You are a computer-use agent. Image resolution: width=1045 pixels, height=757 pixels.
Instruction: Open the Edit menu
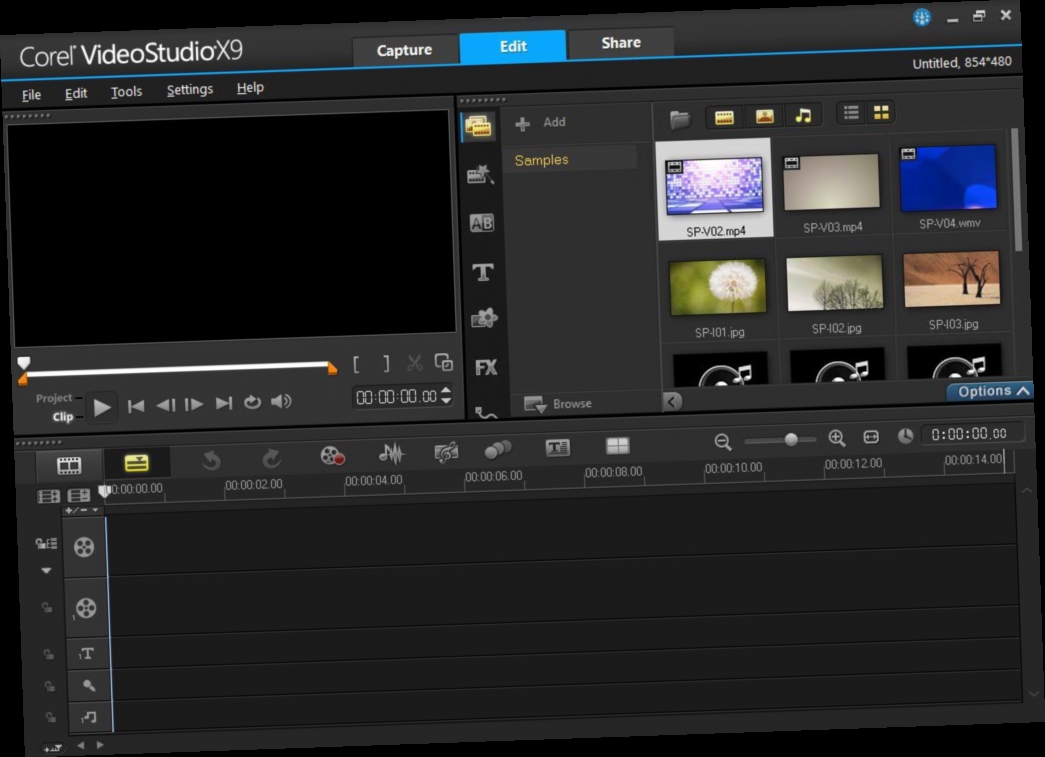pos(76,93)
